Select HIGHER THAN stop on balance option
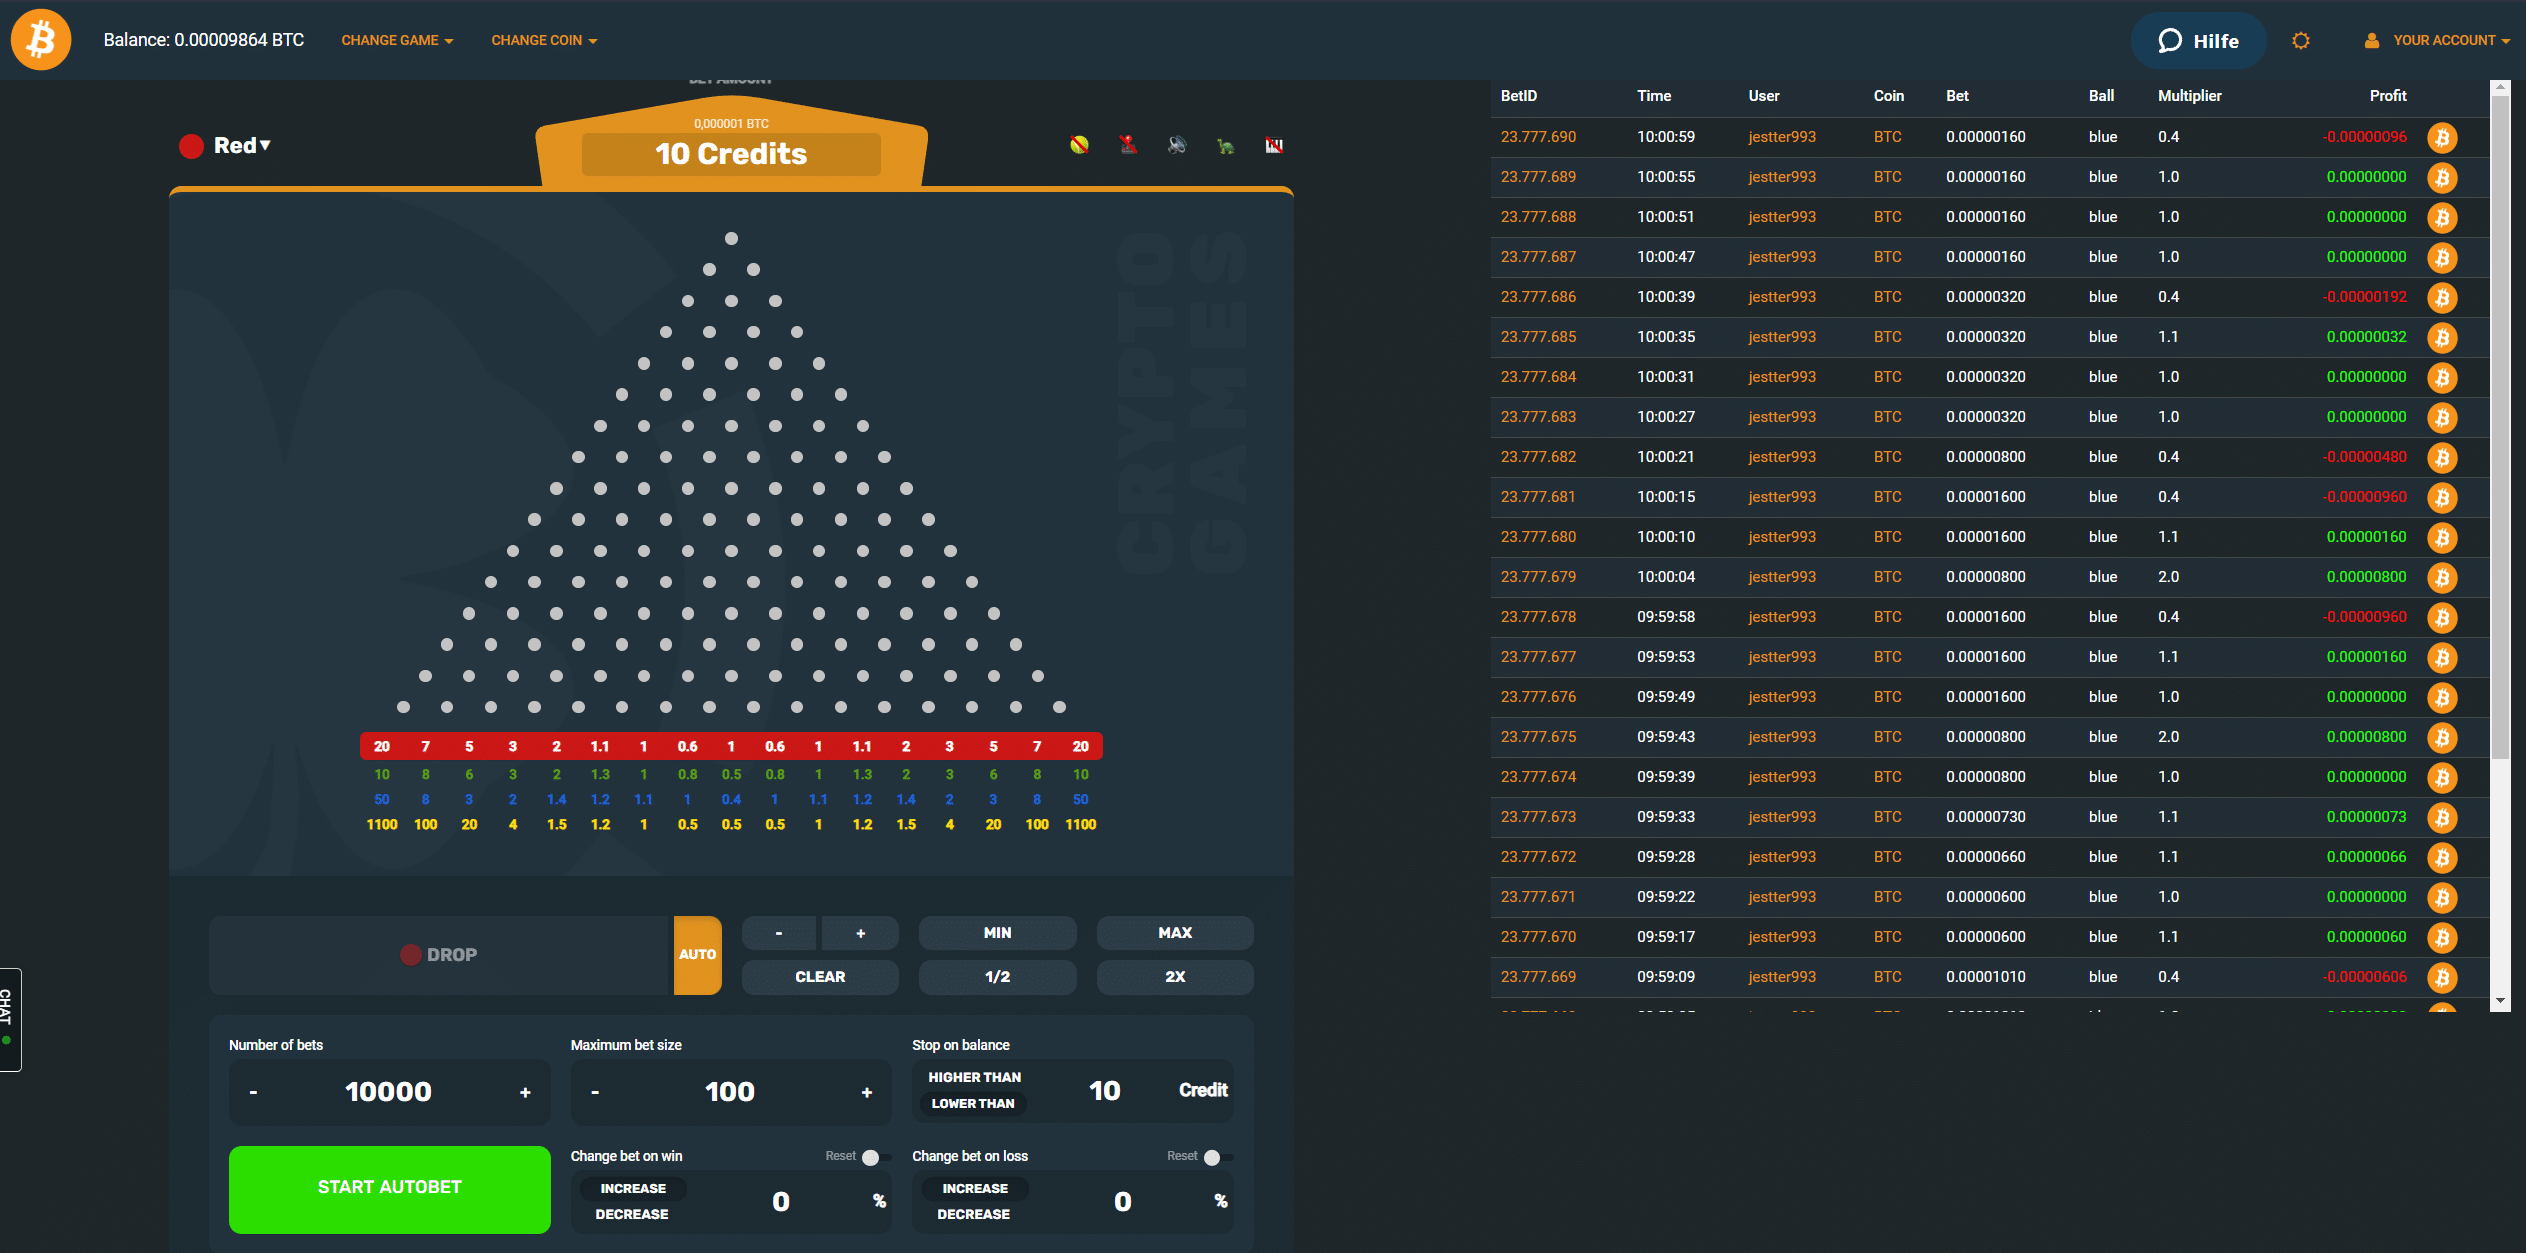 [974, 1077]
